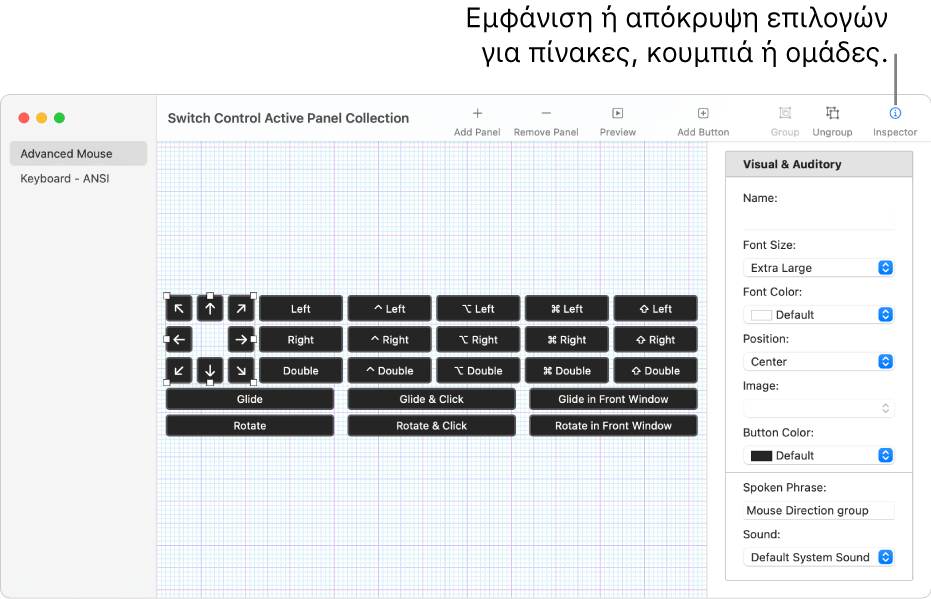The height and width of the screenshot is (599, 931).
Task: Select the Shift Double panel button
Action: 656,370
